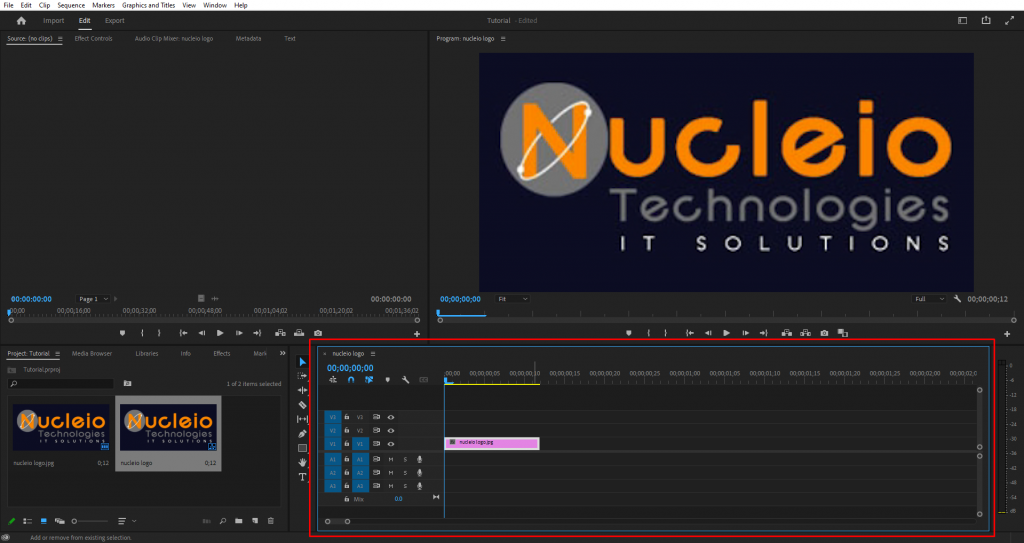
Task: Click Extract button in Program monitor
Action: (805, 333)
